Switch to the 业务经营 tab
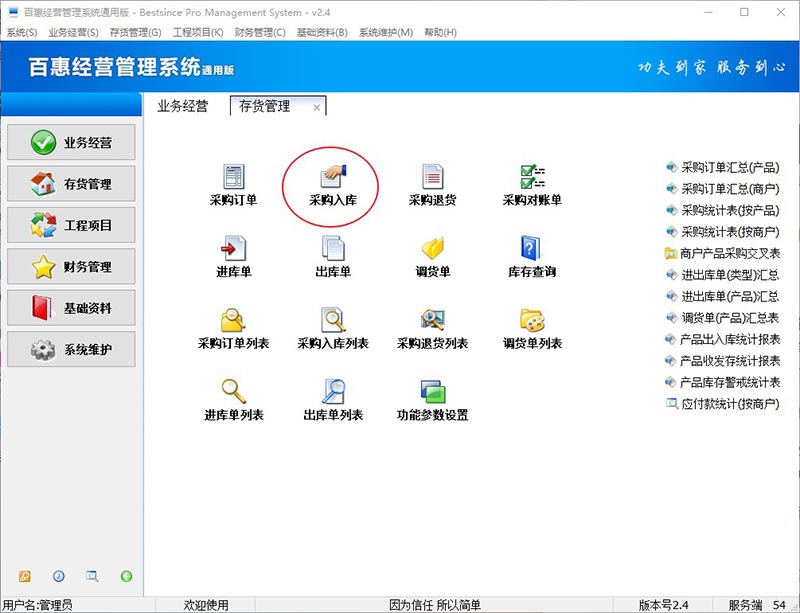This screenshot has height=613, width=800. pyautogui.click(x=183, y=106)
